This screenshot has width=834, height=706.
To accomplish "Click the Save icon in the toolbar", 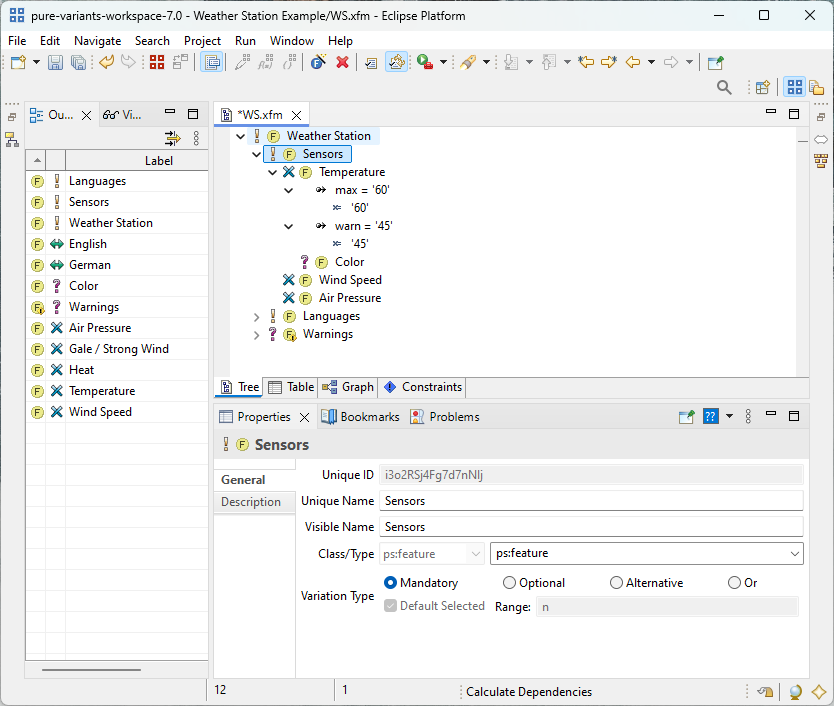I will pos(55,62).
